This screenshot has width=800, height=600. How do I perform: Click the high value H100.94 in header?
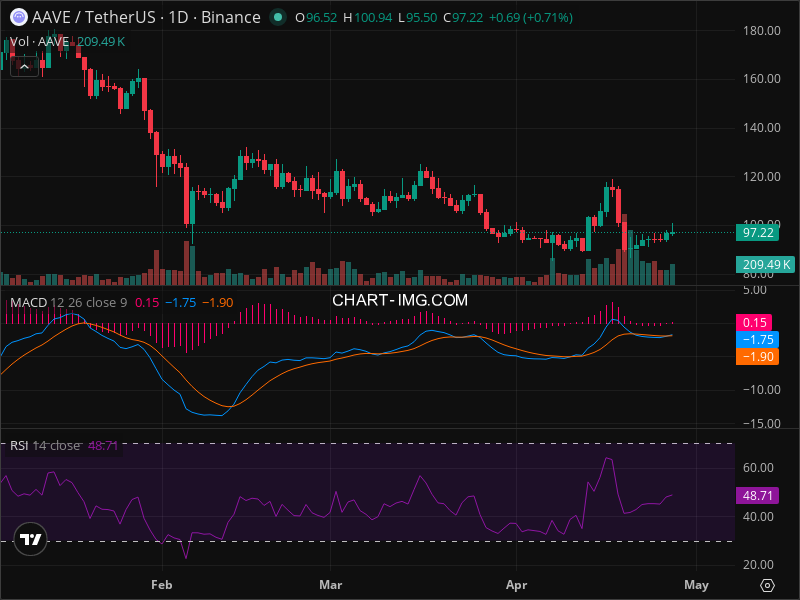pyautogui.click(x=367, y=18)
